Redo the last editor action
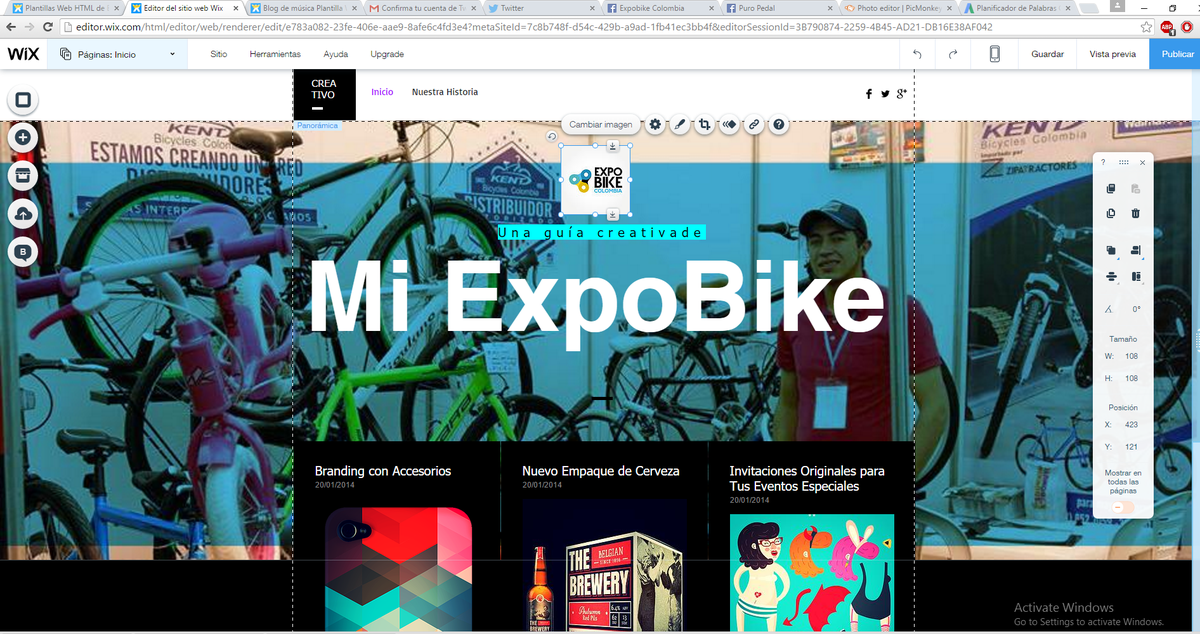Viewport: 1200px width, 634px height. pyautogui.click(x=953, y=54)
